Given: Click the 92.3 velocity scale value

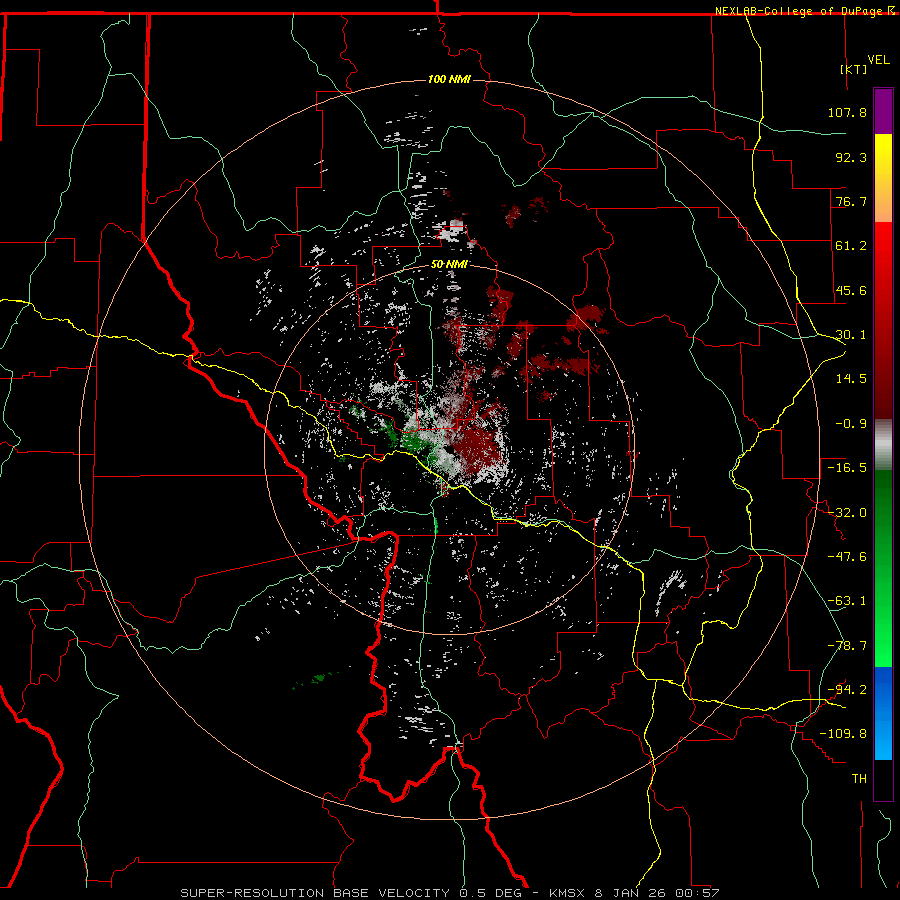Looking at the screenshot, I should tap(851, 157).
